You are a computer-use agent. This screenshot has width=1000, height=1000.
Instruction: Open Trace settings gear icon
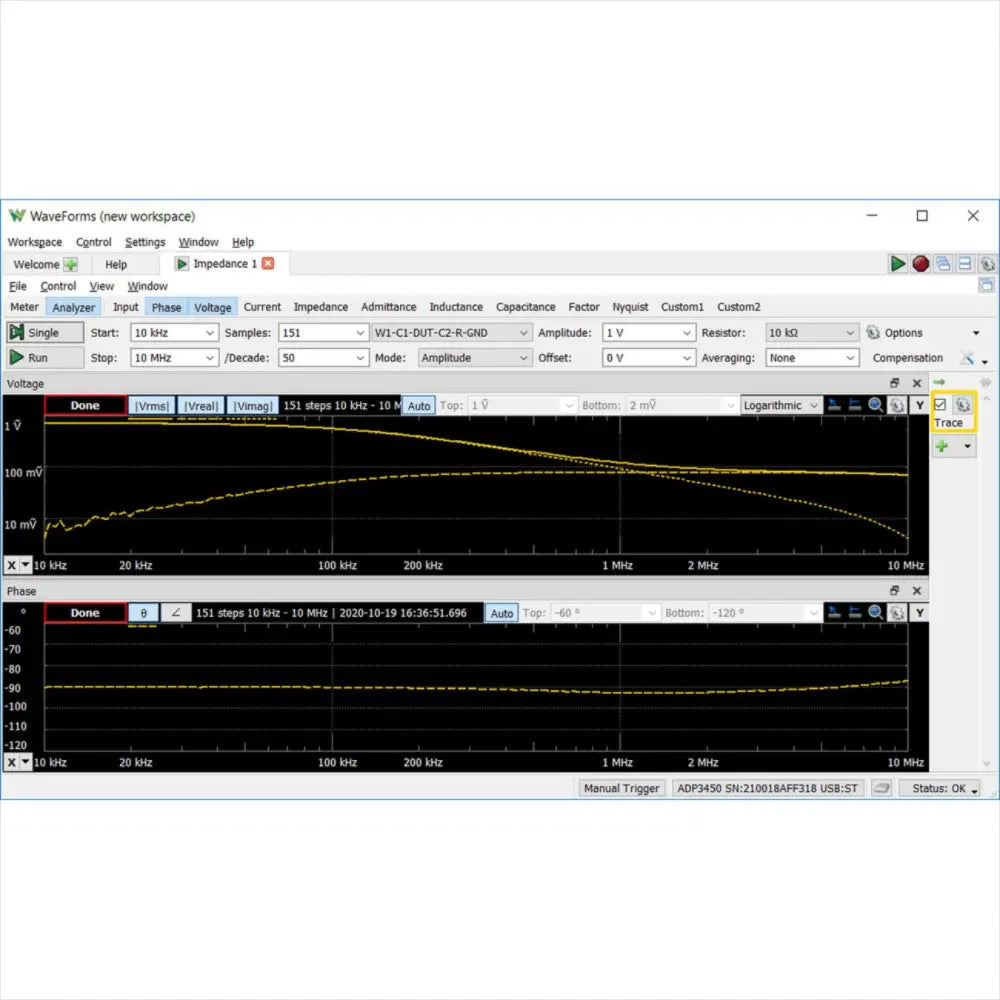962,405
